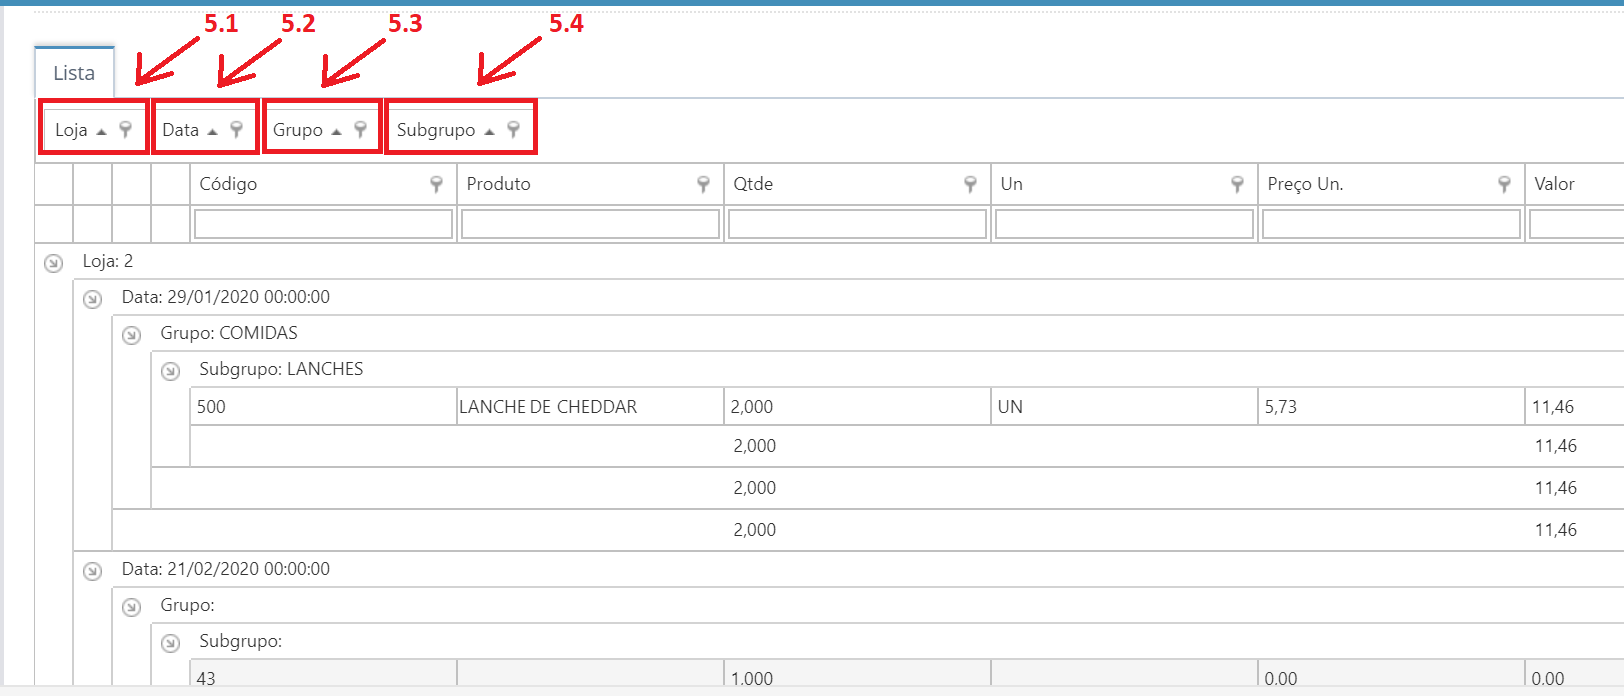Select the LANCHE DE CHEDDAR product cell
The image size is (1624, 696).
coord(590,407)
